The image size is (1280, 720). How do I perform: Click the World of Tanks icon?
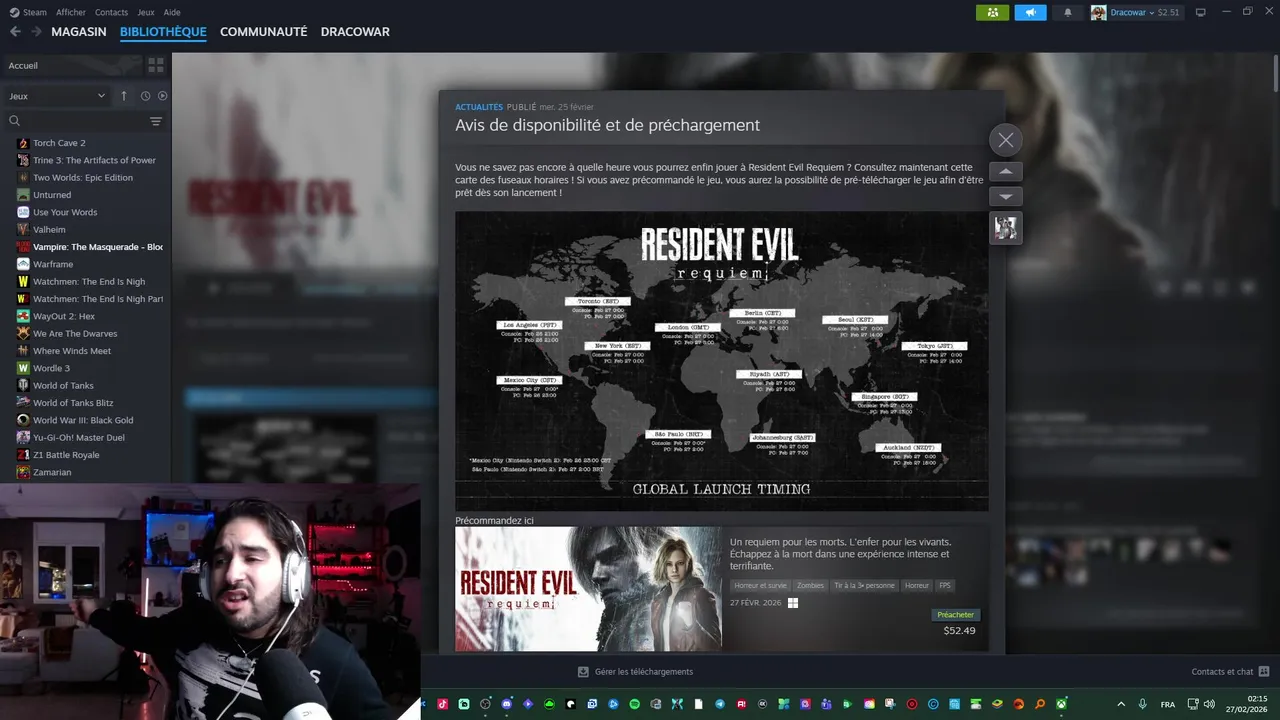(23, 385)
